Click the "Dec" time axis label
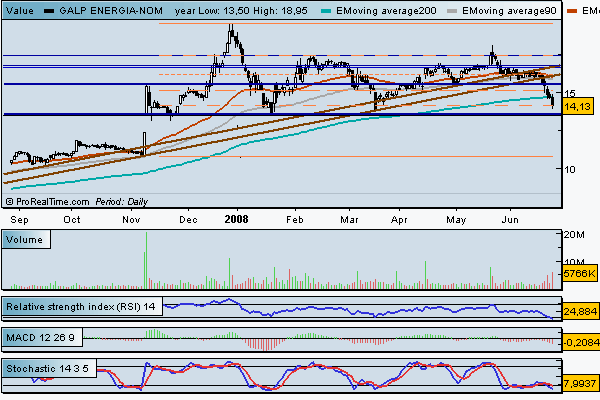This screenshot has width=600, height=400. point(189,220)
